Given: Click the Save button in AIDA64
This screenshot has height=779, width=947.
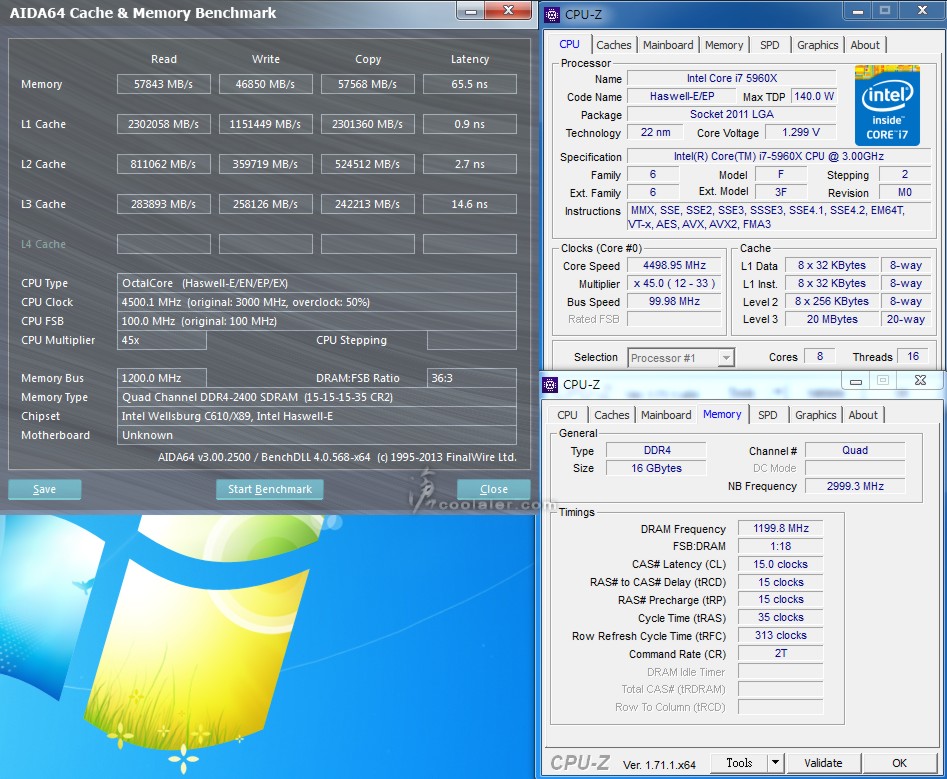Looking at the screenshot, I should tap(45, 489).
